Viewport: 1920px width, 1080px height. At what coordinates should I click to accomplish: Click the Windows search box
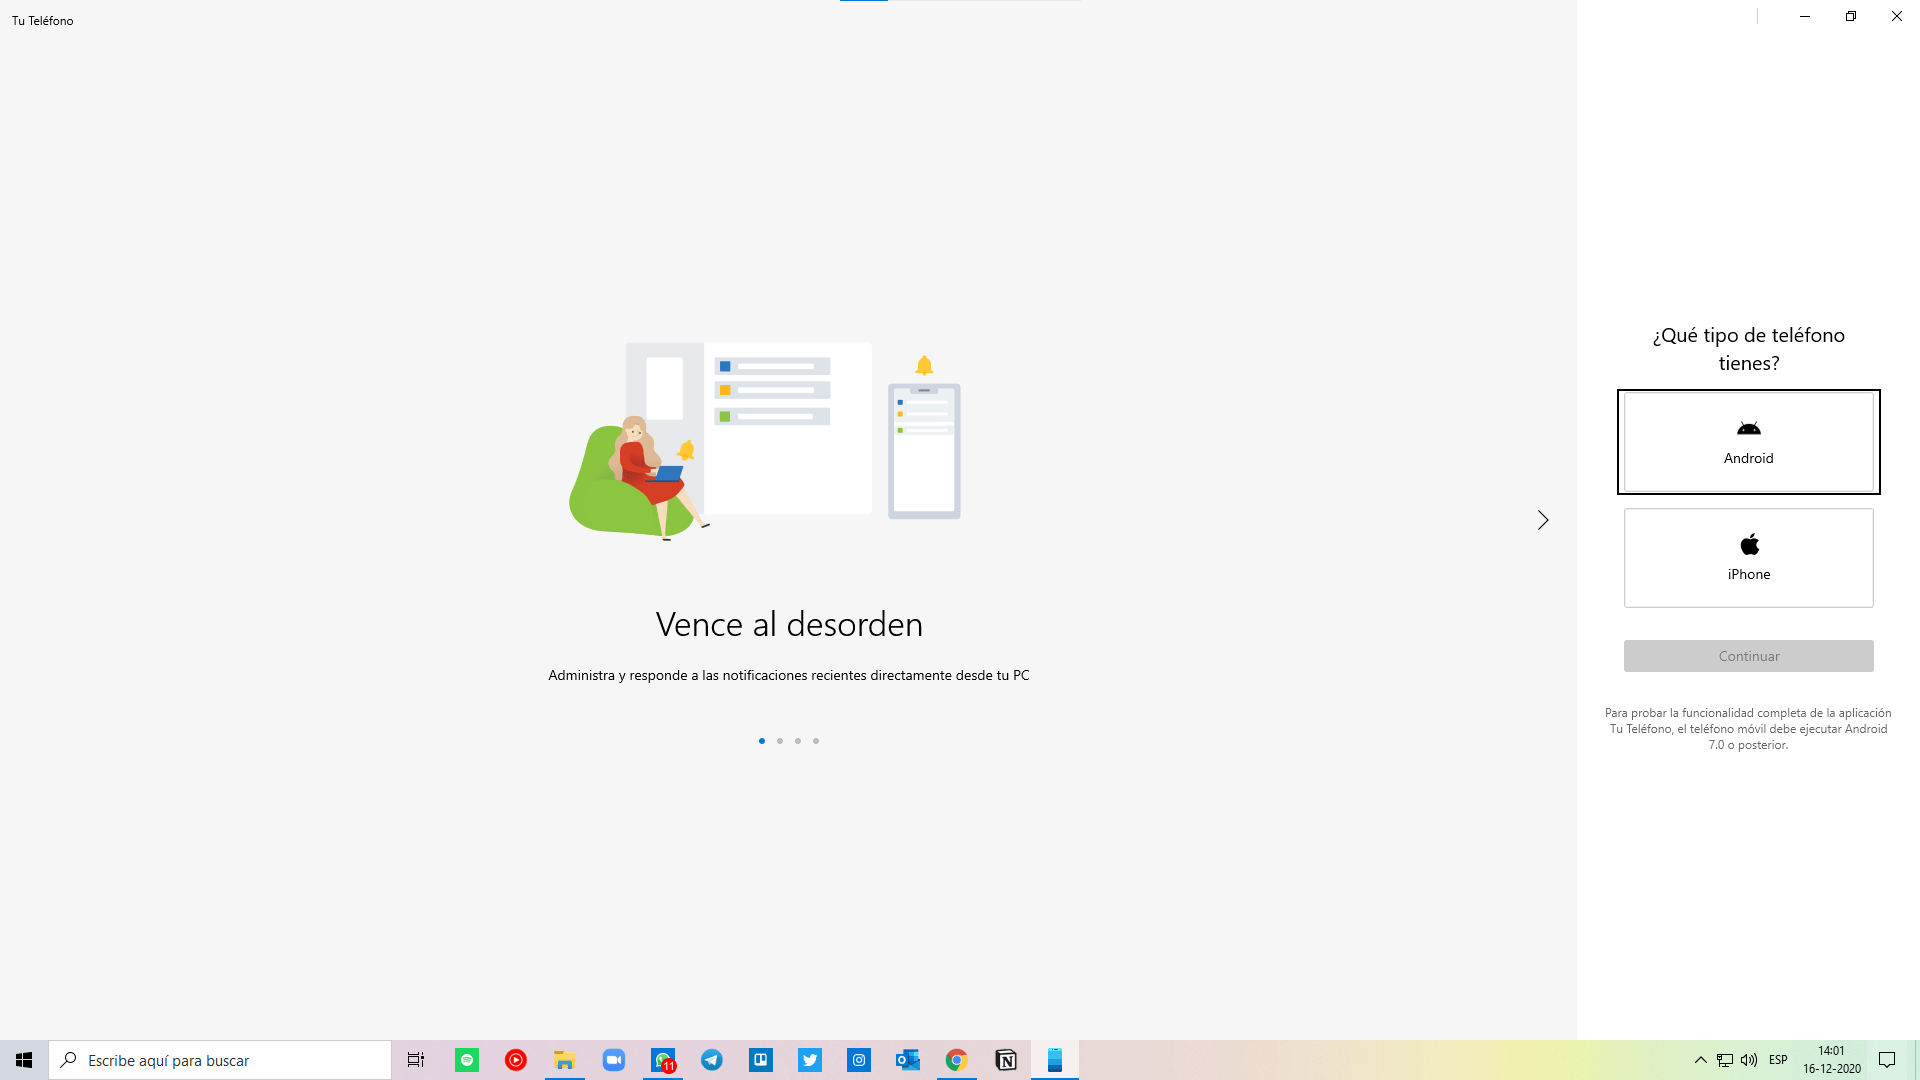pos(220,1060)
